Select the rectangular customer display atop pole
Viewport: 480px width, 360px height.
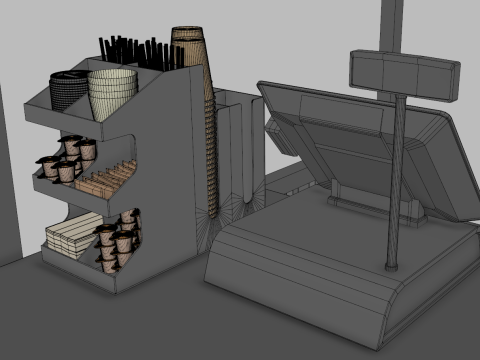[405, 75]
